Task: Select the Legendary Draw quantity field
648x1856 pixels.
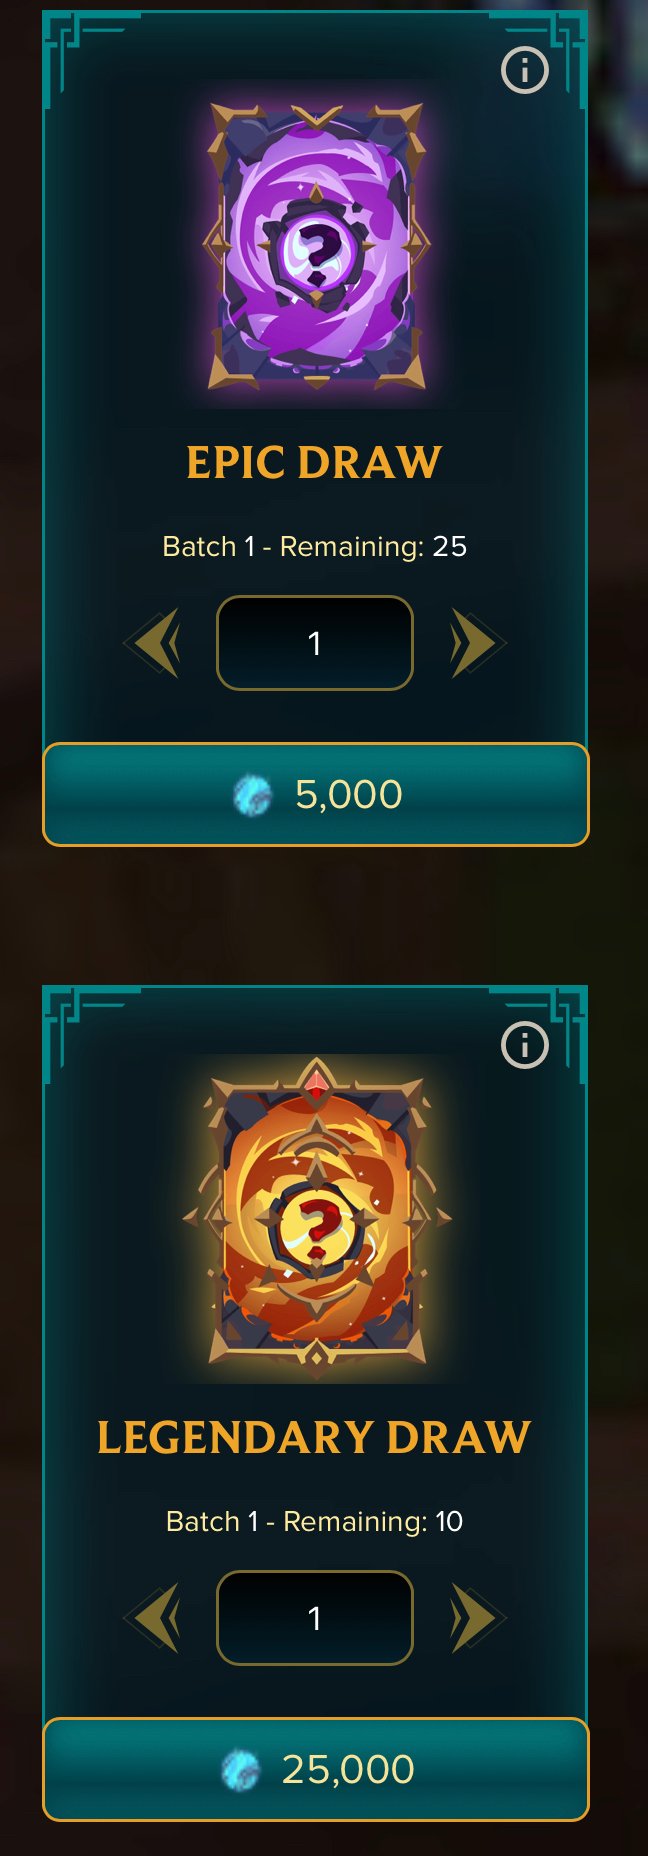Action: point(315,1617)
